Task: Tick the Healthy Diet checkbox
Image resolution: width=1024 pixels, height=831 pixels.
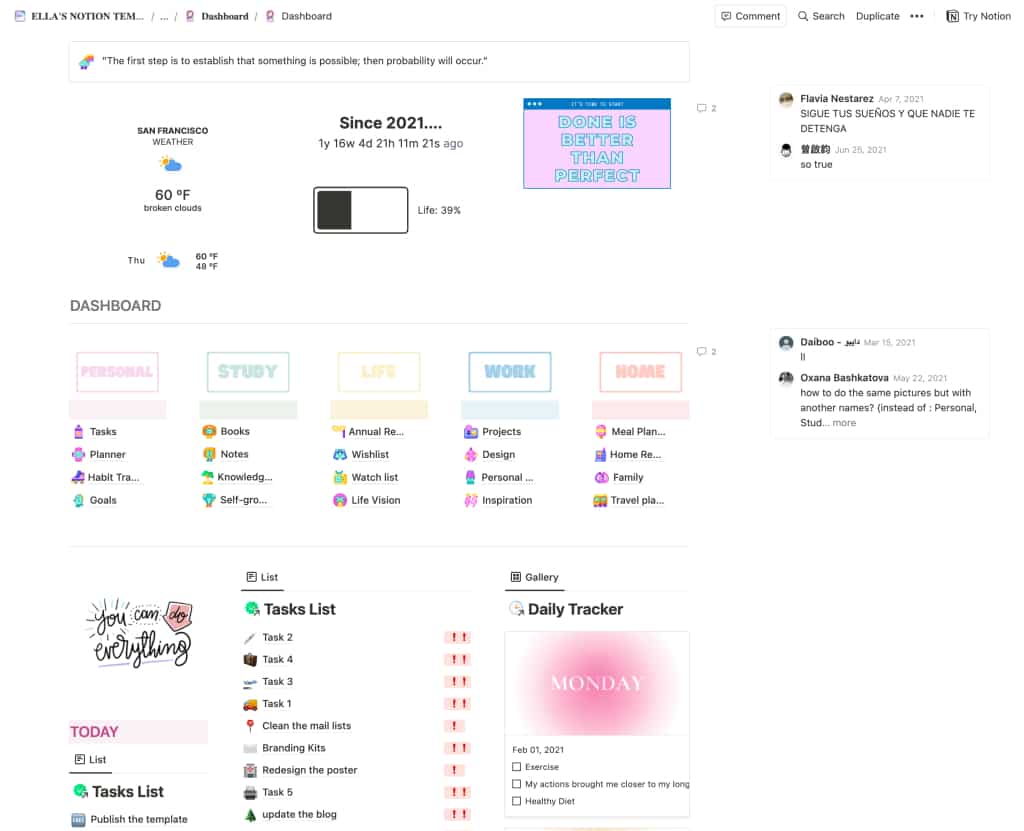Action: click(516, 801)
